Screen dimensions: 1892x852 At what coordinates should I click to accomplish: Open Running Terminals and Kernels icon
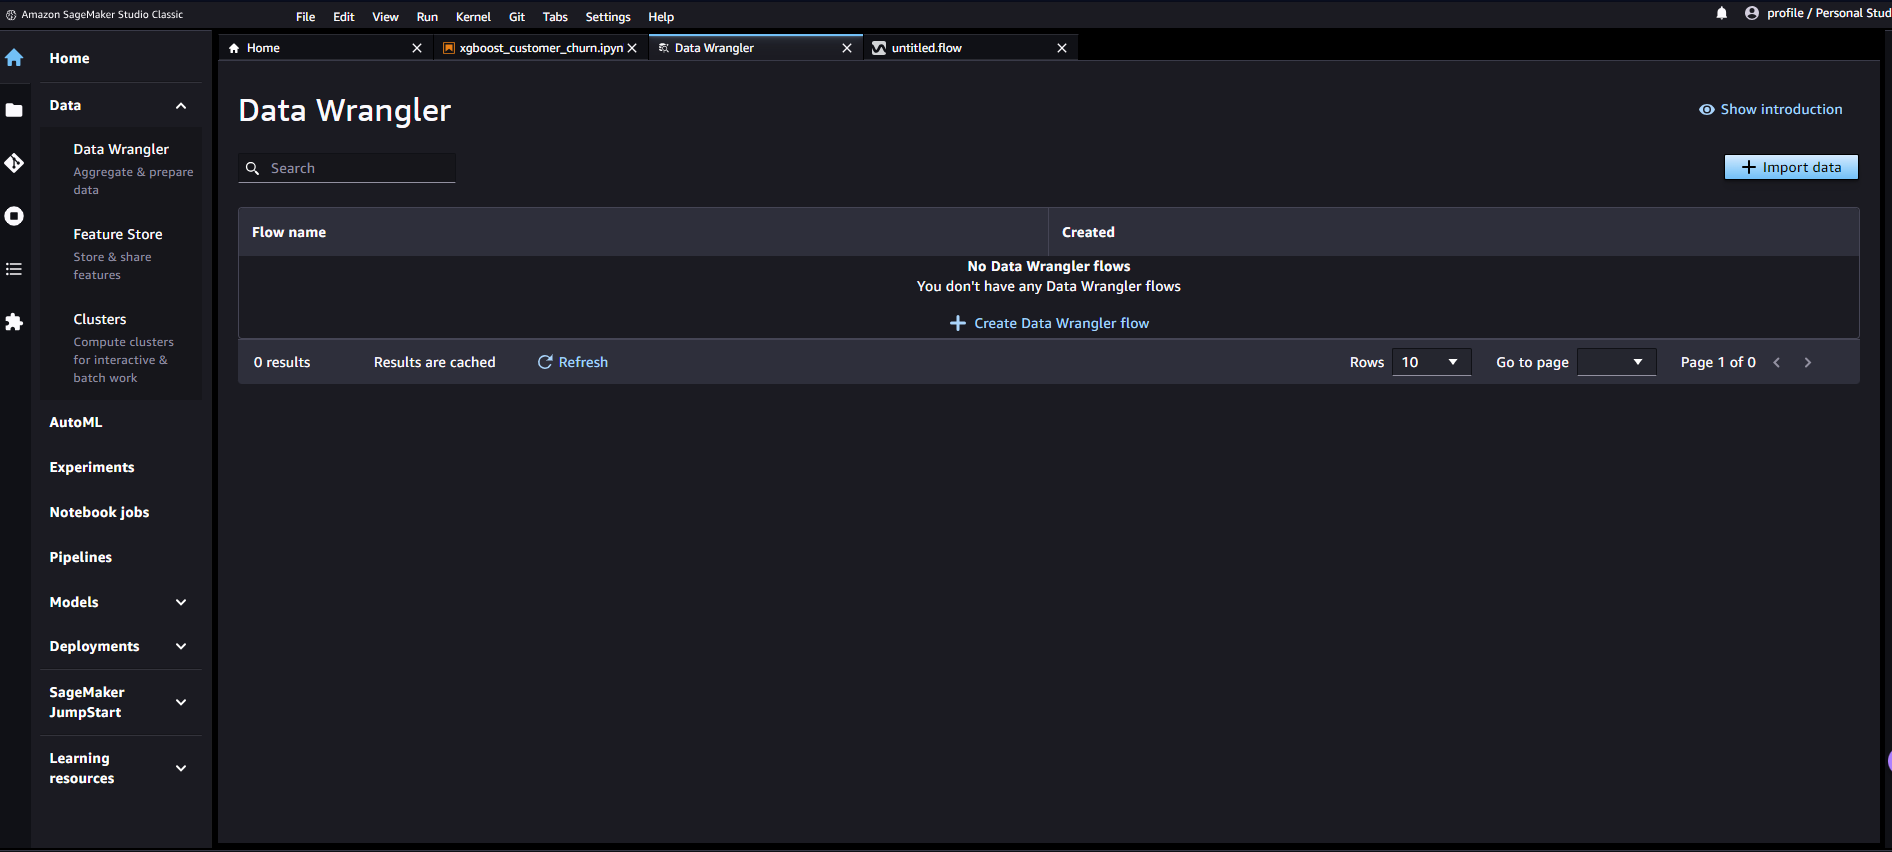click(x=14, y=216)
